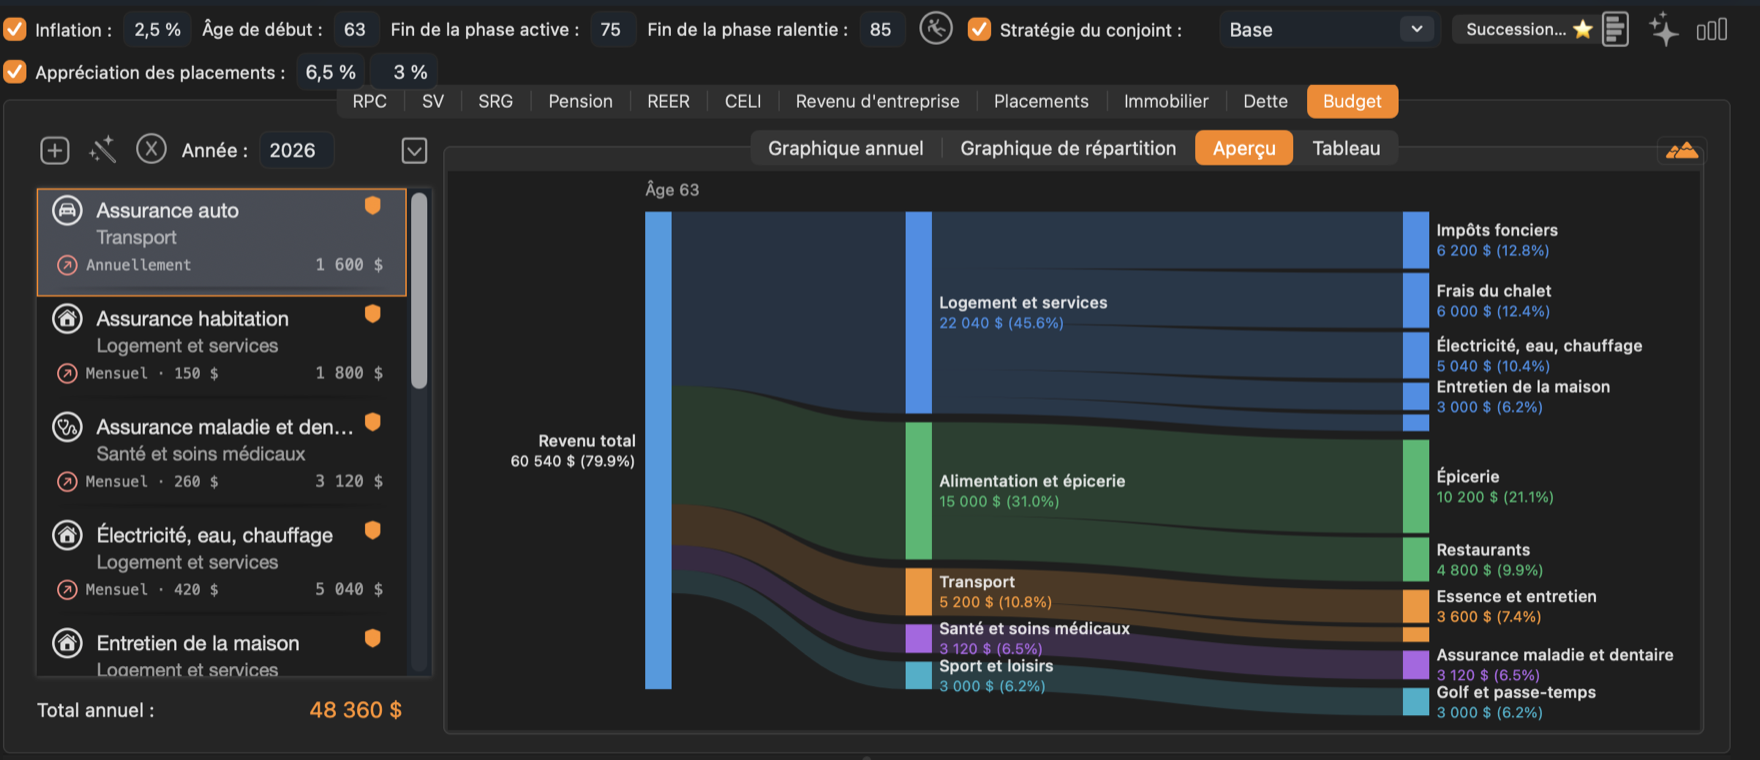Click the Inflation 2,5 % field
Viewport: 1760px width, 760px height.
(x=158, y=30)
